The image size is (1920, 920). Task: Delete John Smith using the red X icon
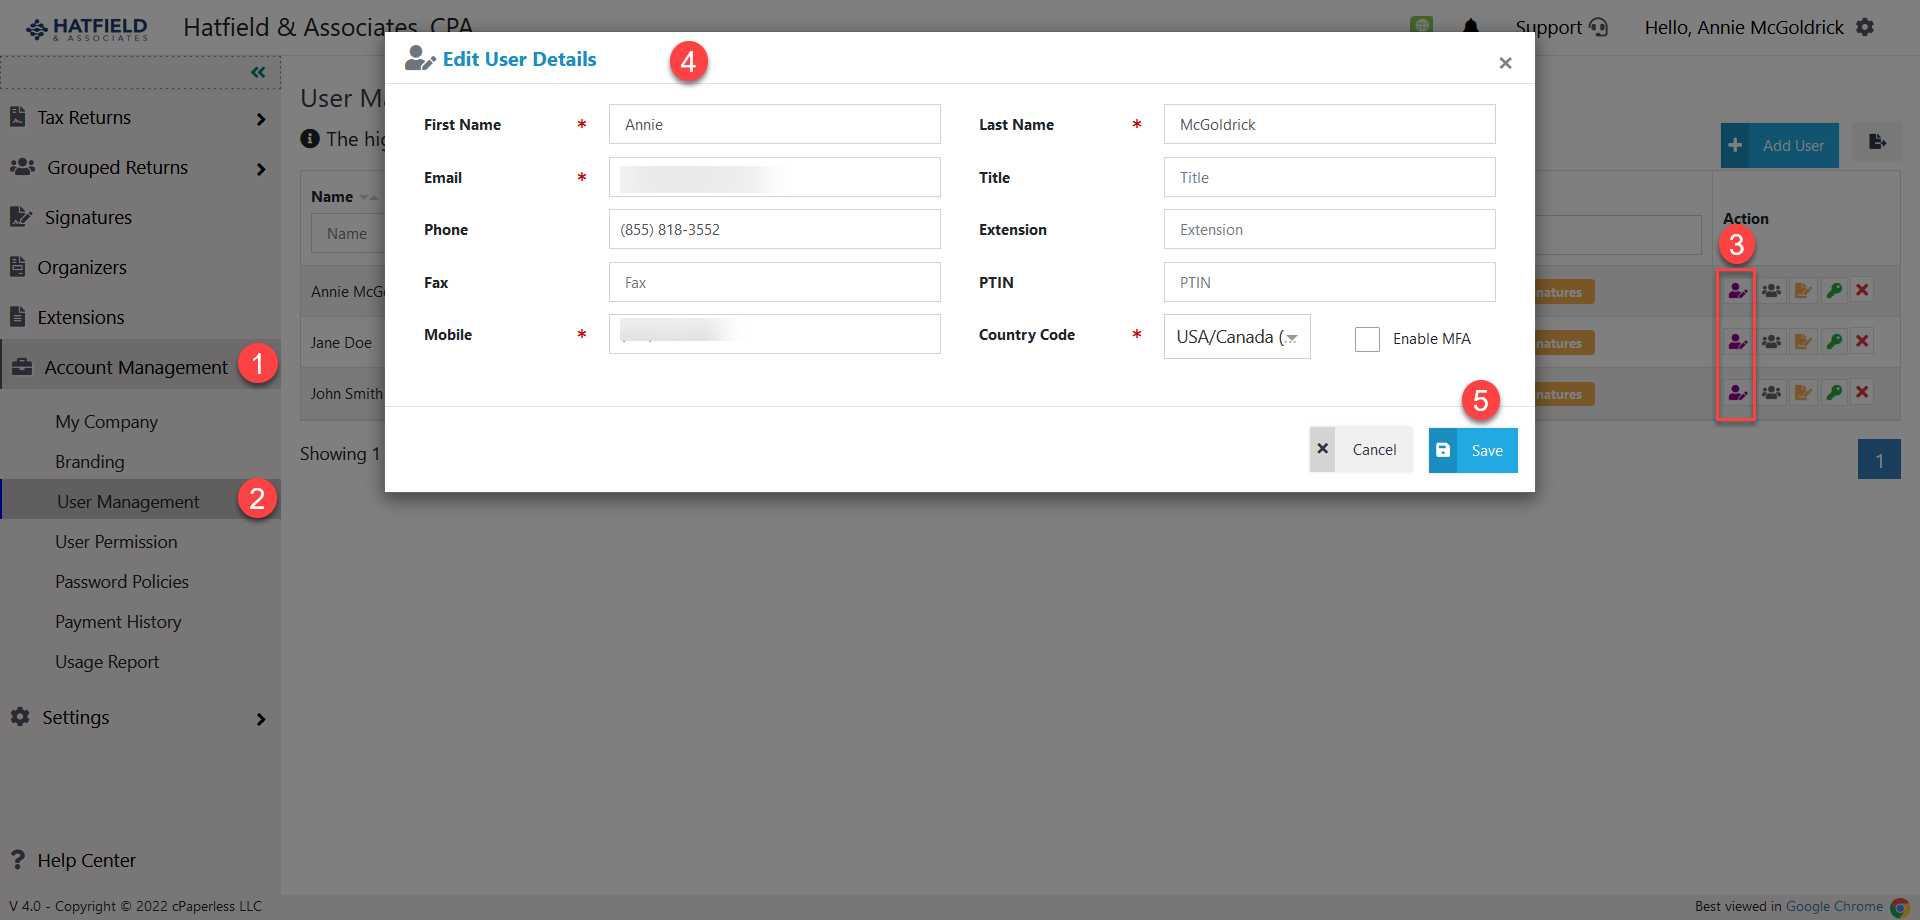1862,392
